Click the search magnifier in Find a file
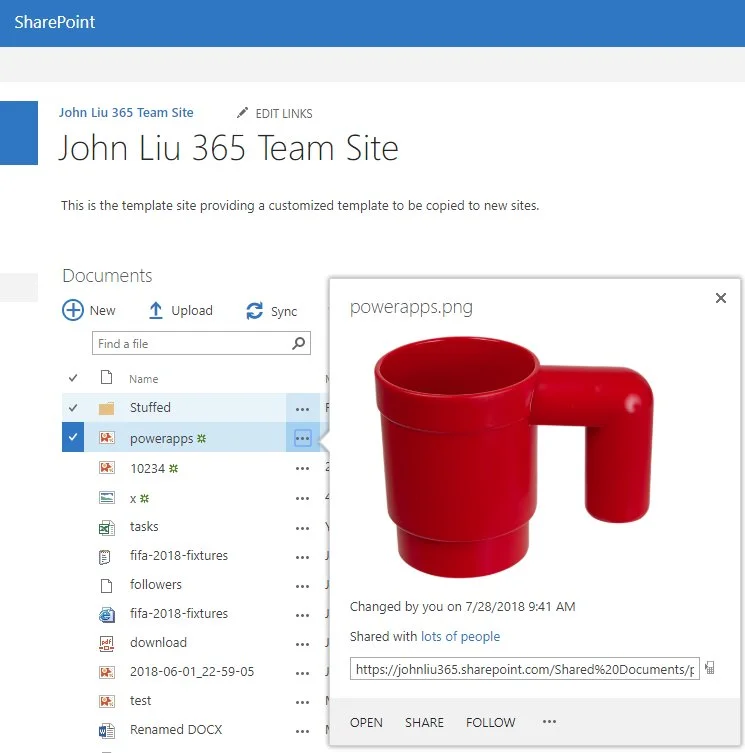Image resolution: width=745 pixels, height=753 pixels. point(298,344)
